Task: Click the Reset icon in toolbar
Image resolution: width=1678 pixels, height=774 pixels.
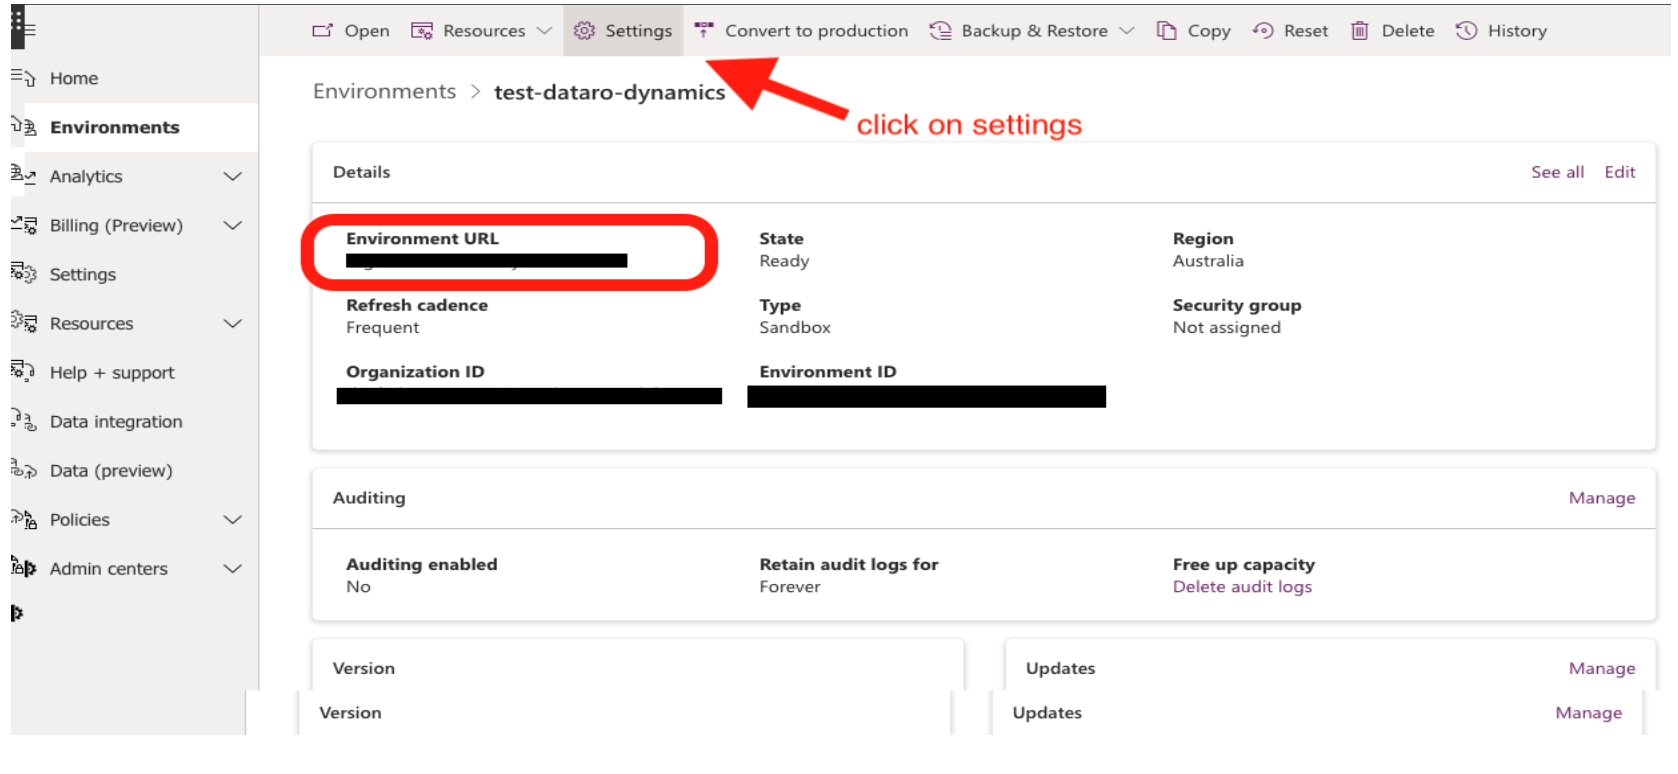Action: click(1263, 31)
